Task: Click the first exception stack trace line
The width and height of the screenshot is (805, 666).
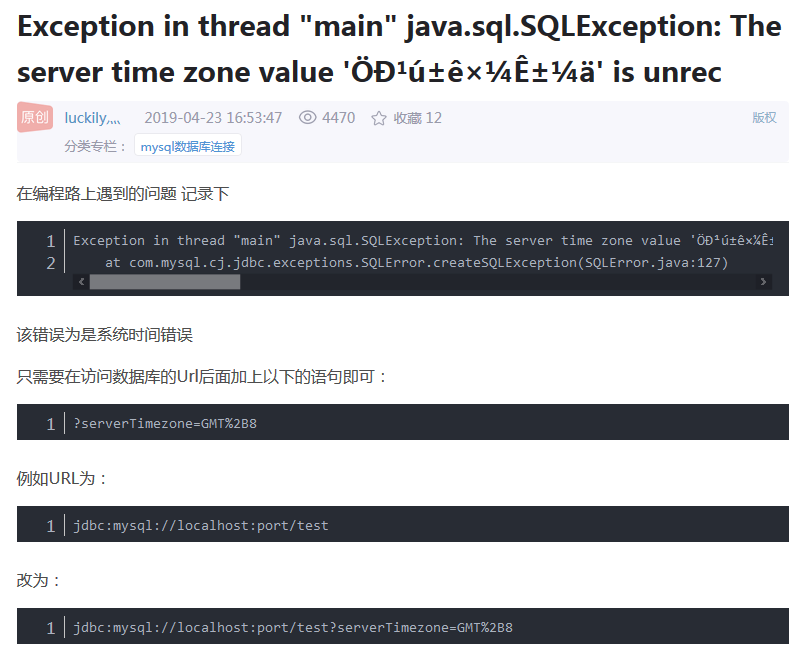Action: click(423, 240)
